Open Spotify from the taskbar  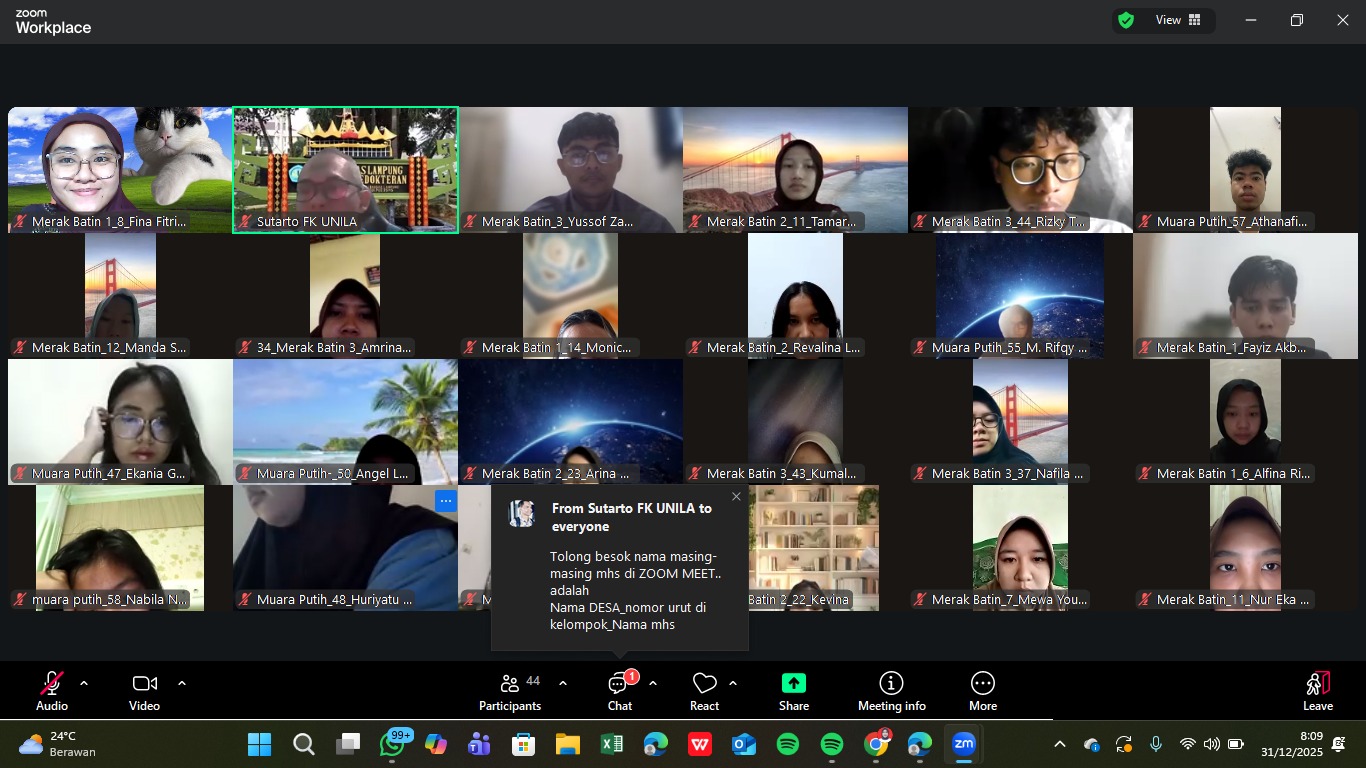(788, 744)
